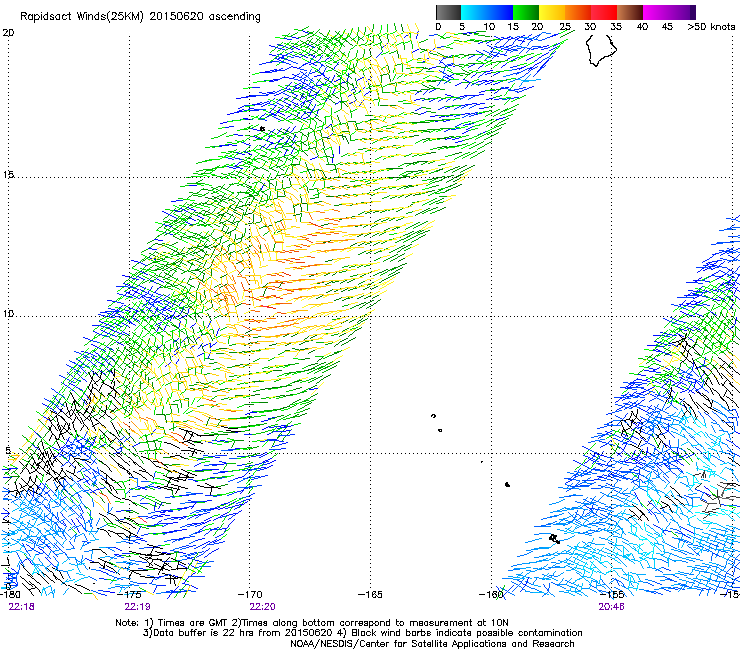Click the '35' label under the color legend
Viewport: 740px width, 650px height.
[616, 26]
